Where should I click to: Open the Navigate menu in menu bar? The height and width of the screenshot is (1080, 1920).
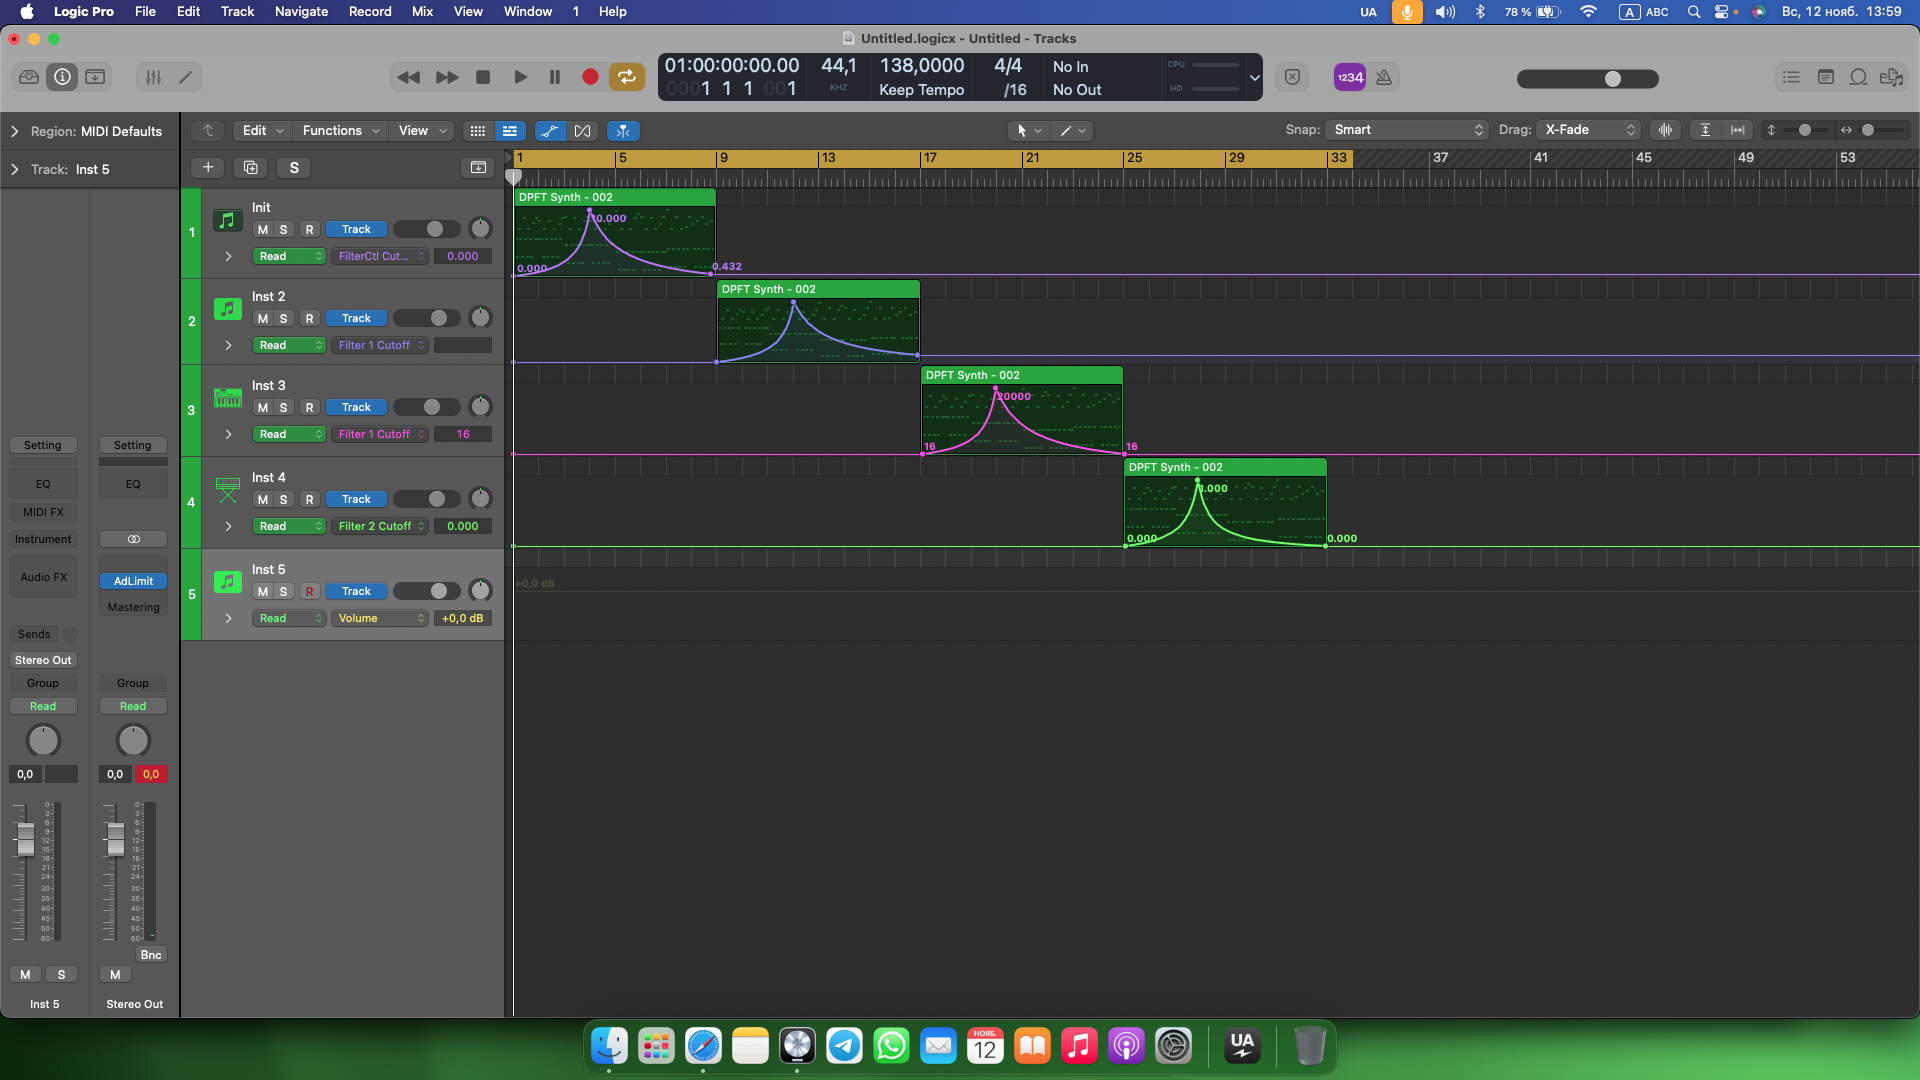[x=301, y=11]
